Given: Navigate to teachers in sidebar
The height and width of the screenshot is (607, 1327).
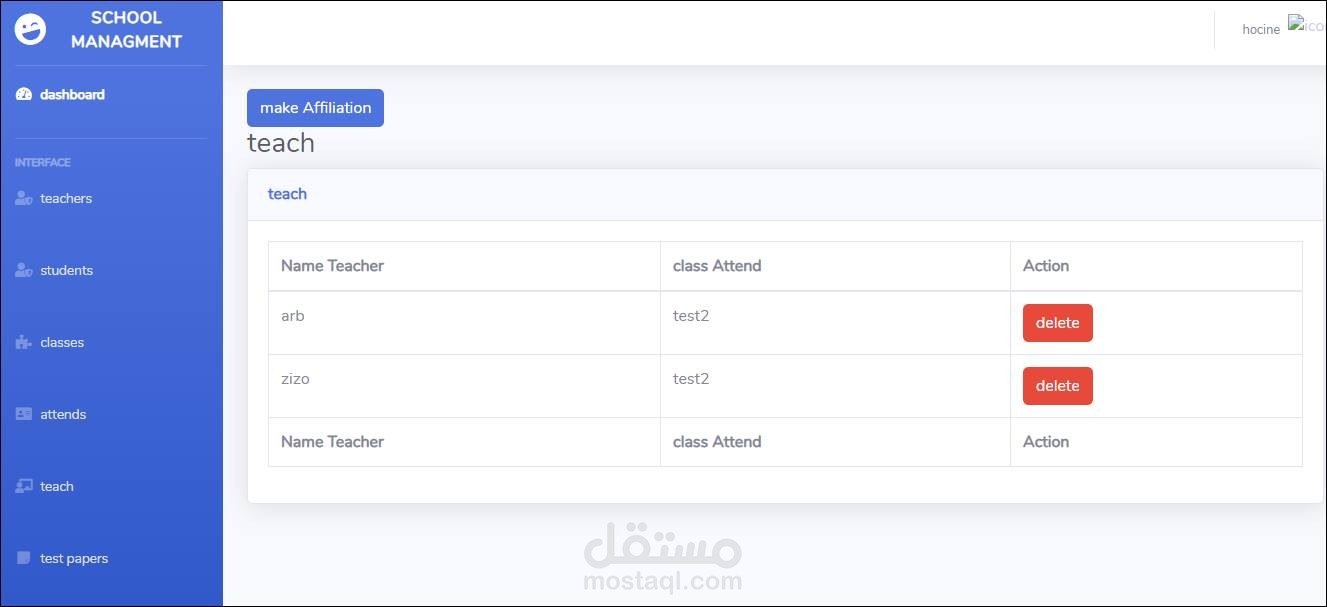Looking at the screenshot, I should (66, 199).
